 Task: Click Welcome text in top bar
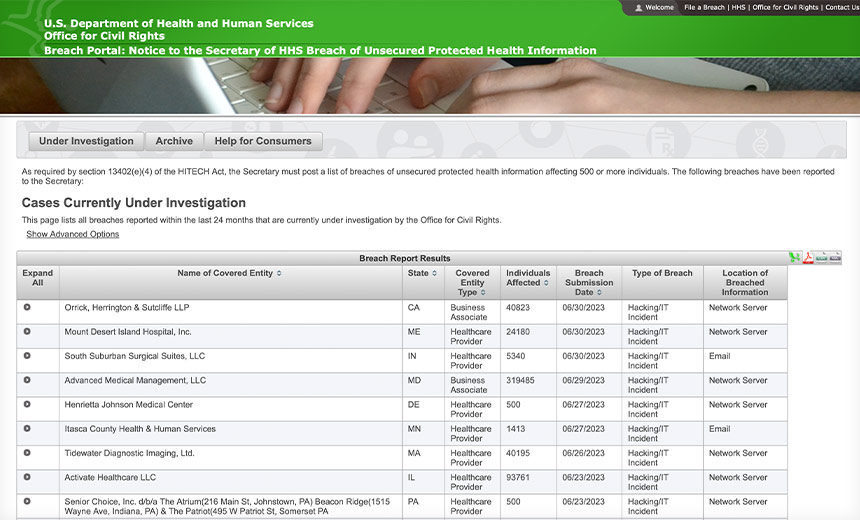(x=659, y=8)
